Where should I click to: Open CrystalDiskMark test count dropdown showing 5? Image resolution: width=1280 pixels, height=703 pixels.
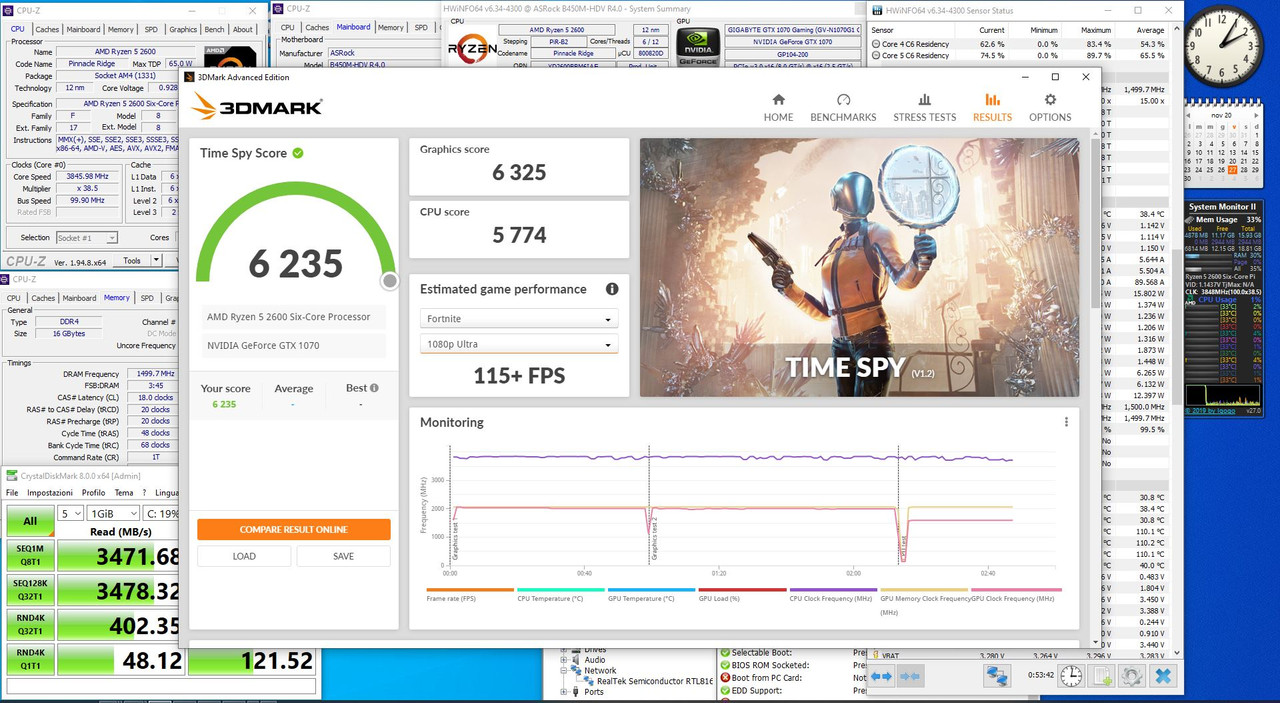70,513
